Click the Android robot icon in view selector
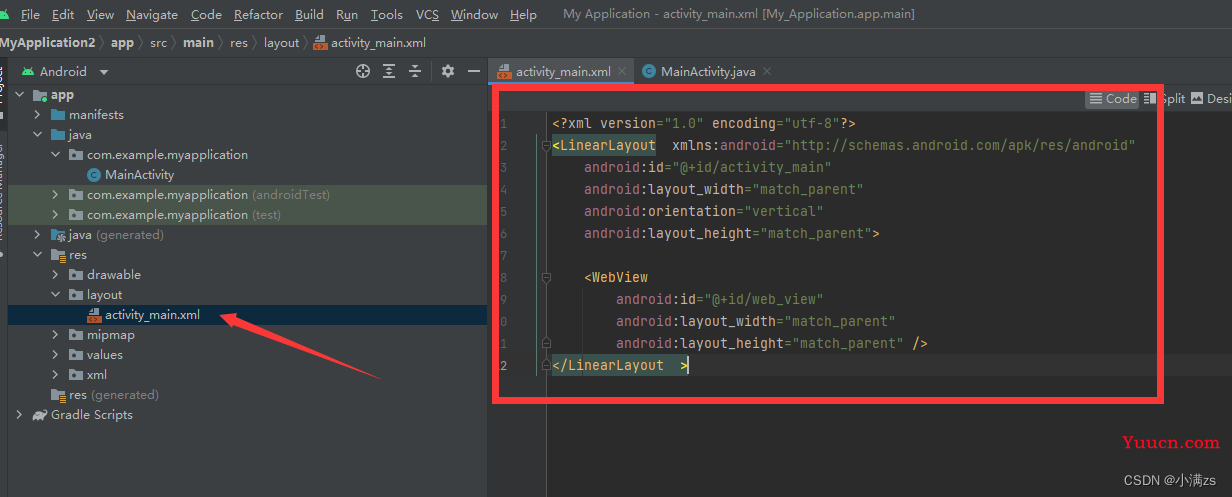Screen dimensions: 1232x497 [28, 71]
